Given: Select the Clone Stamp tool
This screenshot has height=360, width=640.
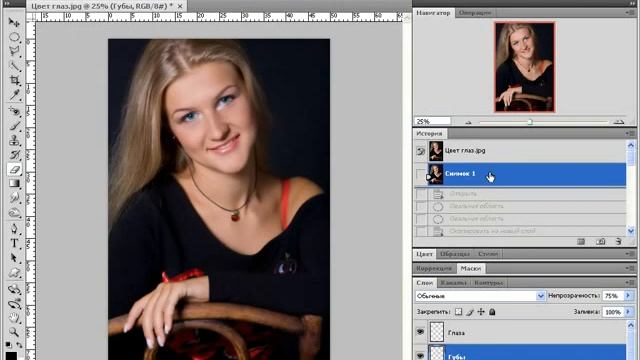Looking at the screenshot, I should (x=14, y=140).
